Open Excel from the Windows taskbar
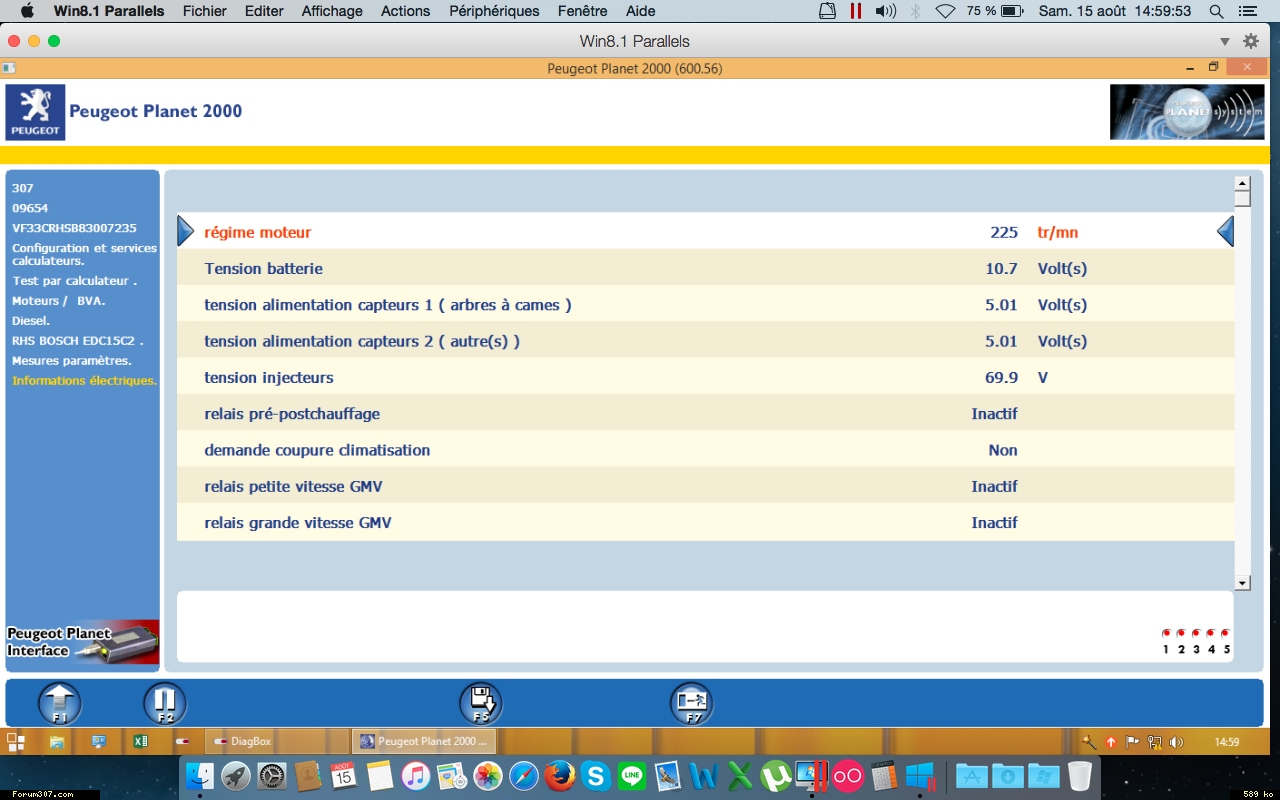The width and height of the screenshot is (1280, 800). [x=141, y=742]
